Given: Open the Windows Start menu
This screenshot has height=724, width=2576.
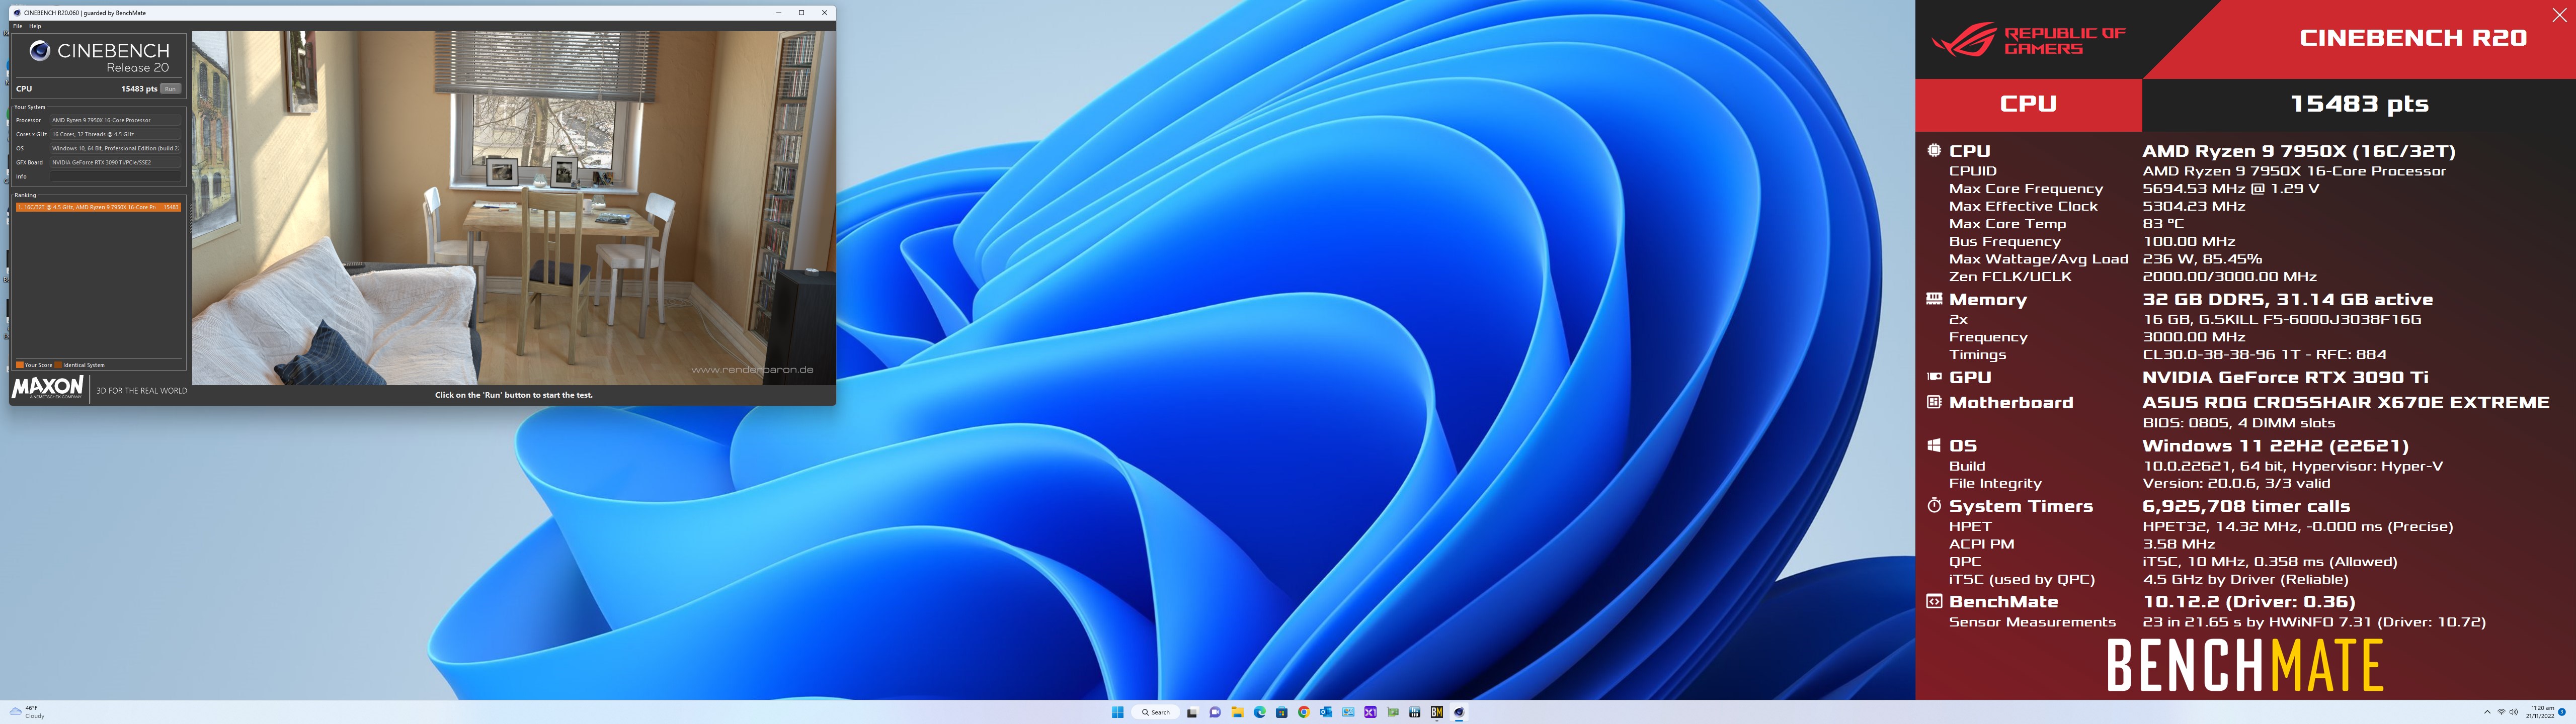Looking at the screenshot, I should tap(1118, 712).
